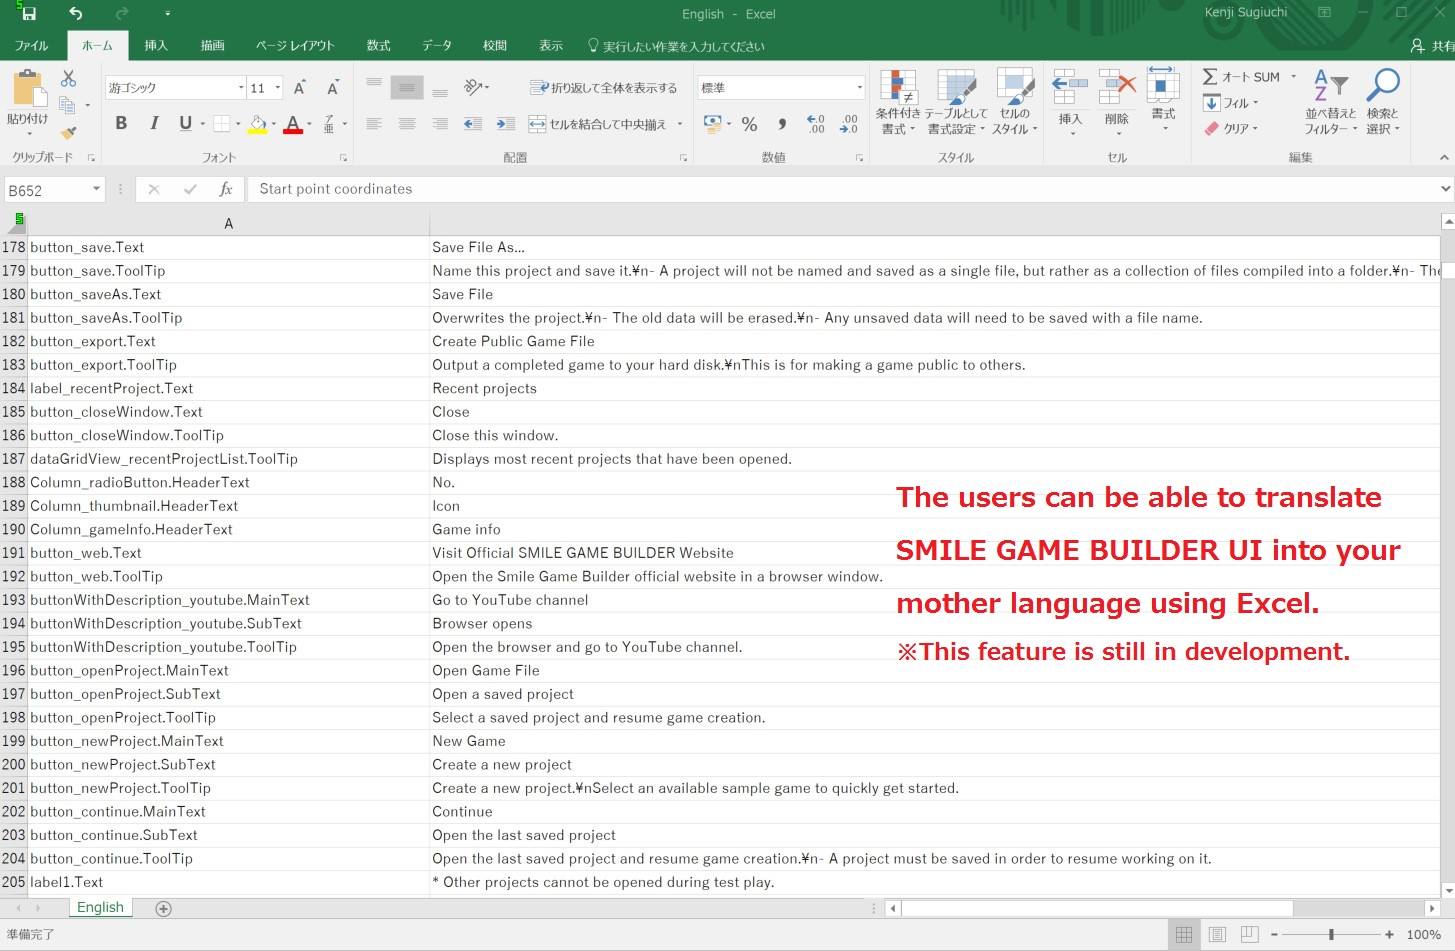Expand the Name Box dropdown
Screen dimensions: 1455x951
pos(96,189)
